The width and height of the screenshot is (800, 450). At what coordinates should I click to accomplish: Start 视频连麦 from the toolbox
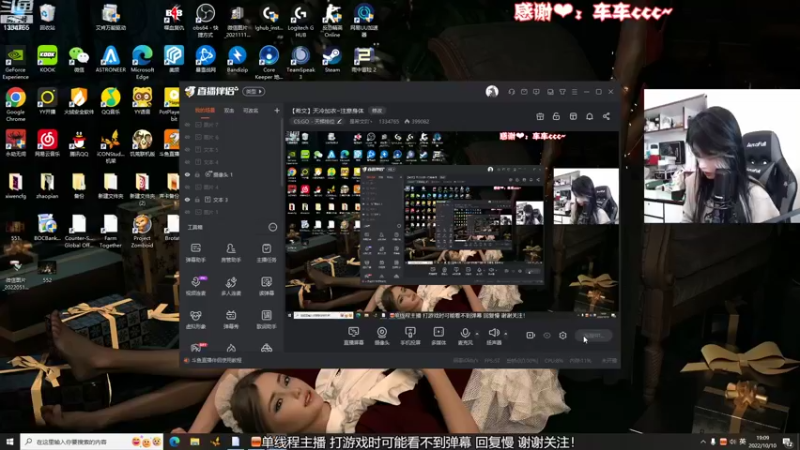[x=195, y=286]
